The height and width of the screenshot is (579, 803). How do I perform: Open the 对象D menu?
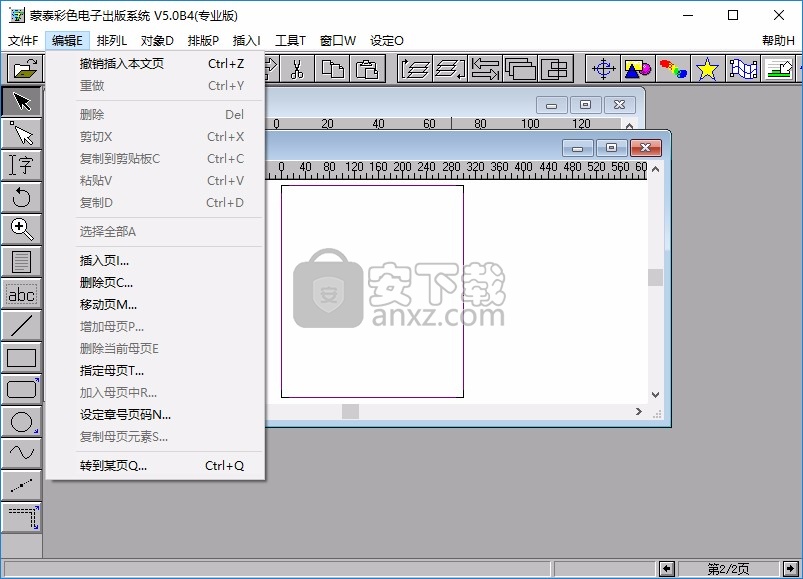click(x=157, y=40)
